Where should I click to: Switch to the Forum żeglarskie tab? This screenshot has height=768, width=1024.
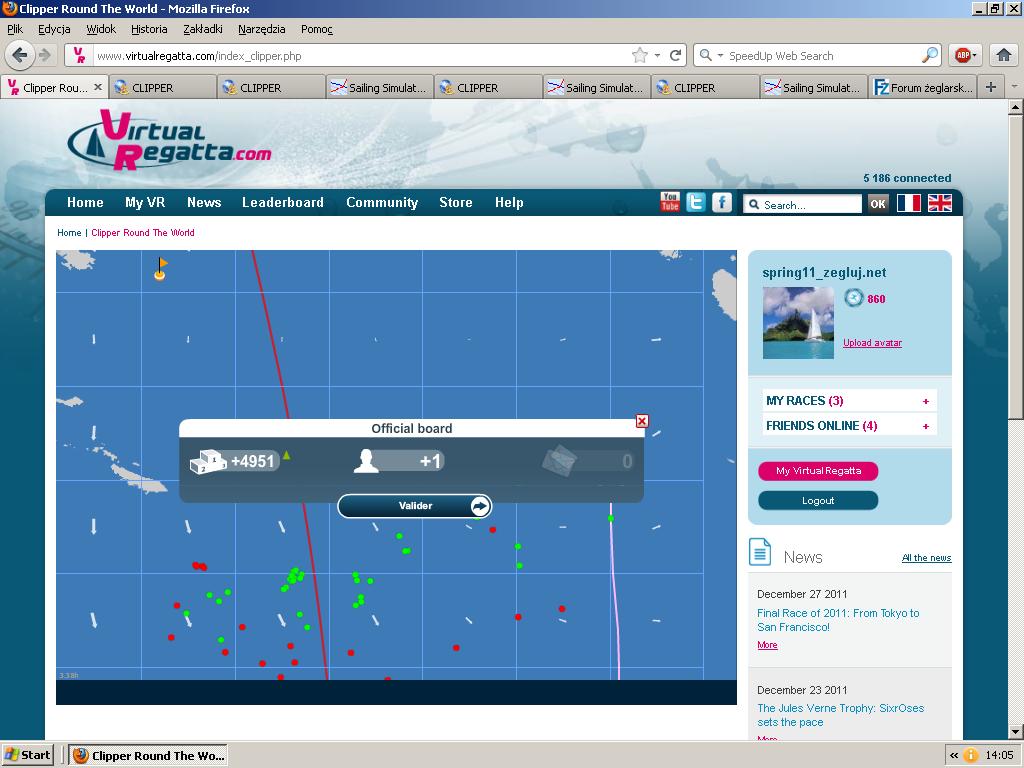(922, 88)
